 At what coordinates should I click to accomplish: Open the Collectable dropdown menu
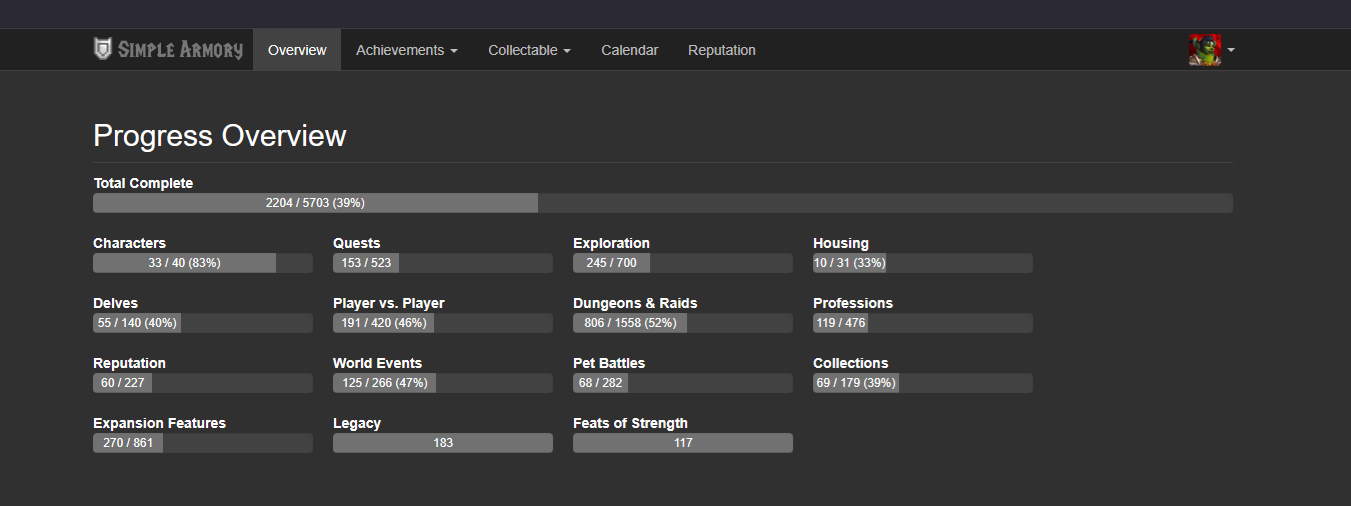[529, 50]
